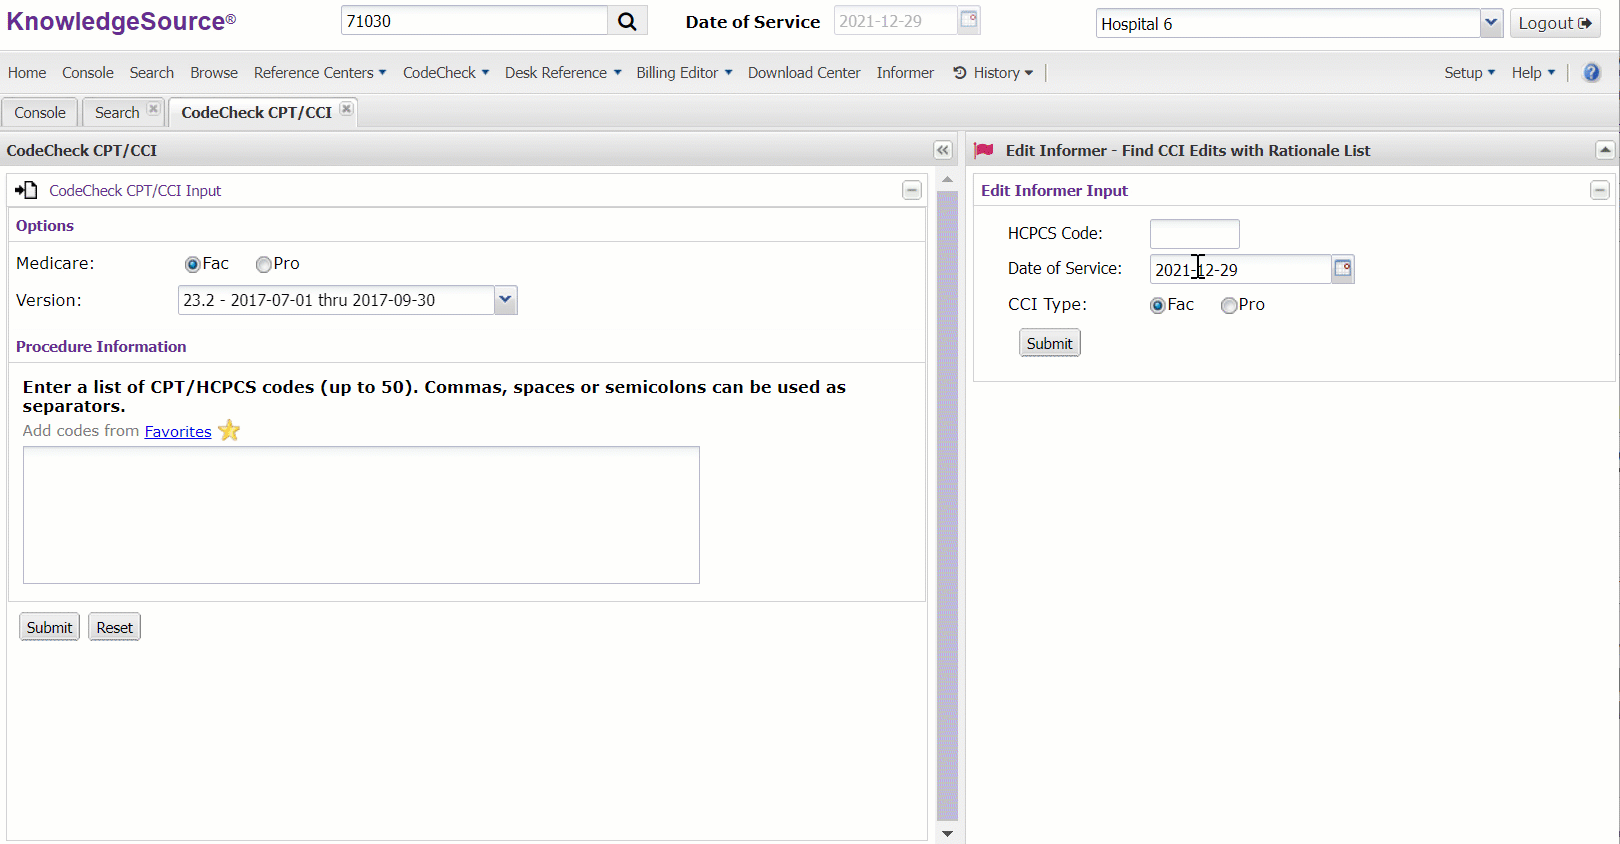
Task: Open the Favorites link
Action: (x=178, y=431)
